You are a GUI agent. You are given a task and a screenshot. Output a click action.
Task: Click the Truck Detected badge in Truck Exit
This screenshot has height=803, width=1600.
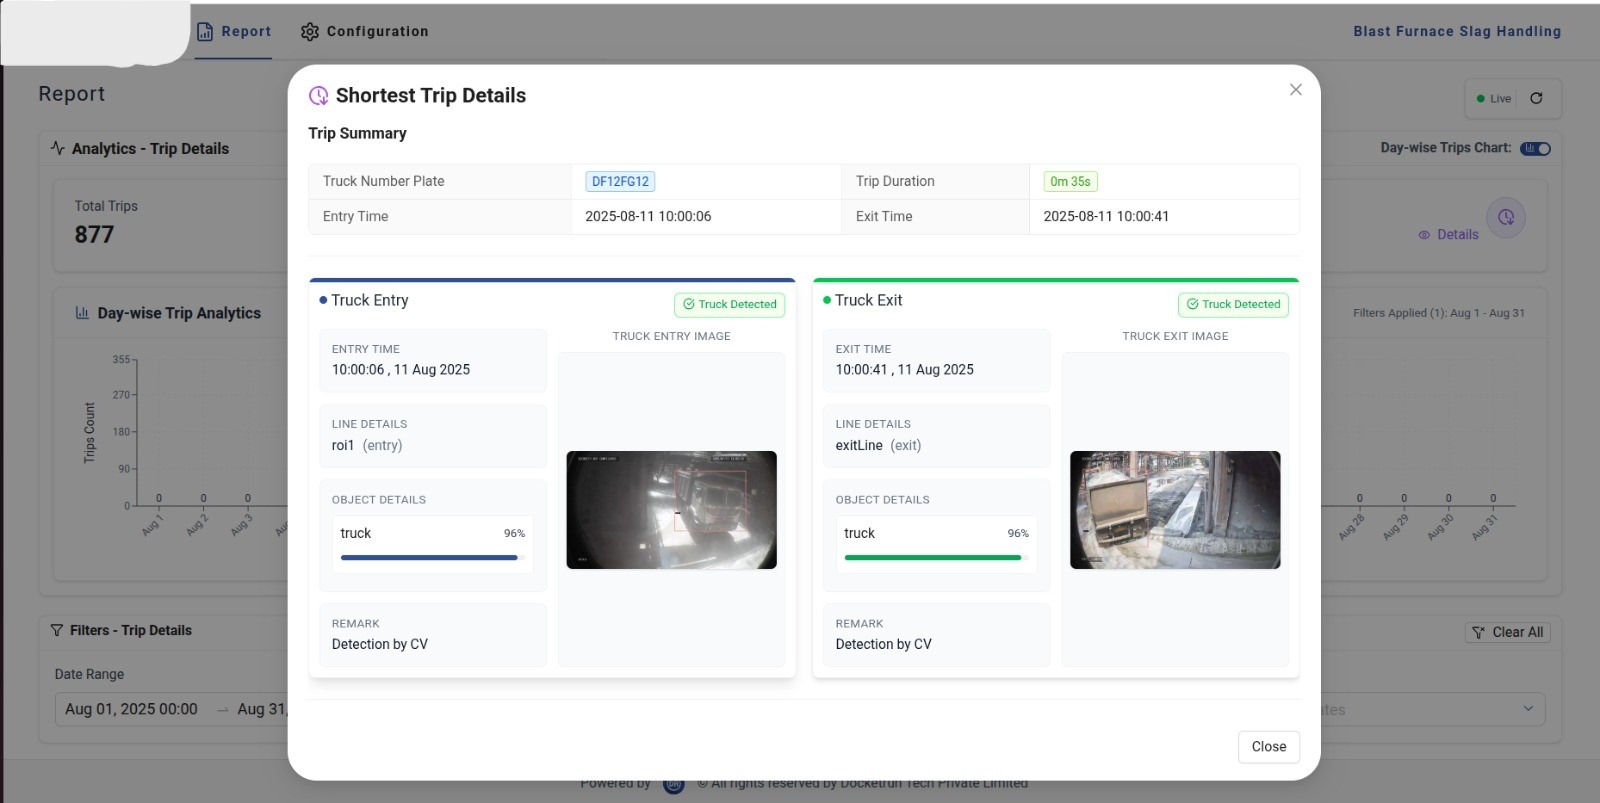(x=1233, y=305)
